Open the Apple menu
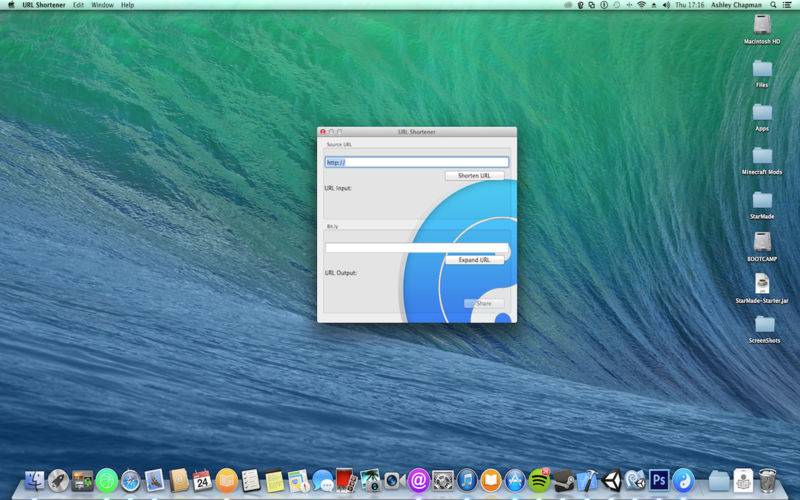The width and height of the screenshot is (800, 500). click(x=11, y=5)
